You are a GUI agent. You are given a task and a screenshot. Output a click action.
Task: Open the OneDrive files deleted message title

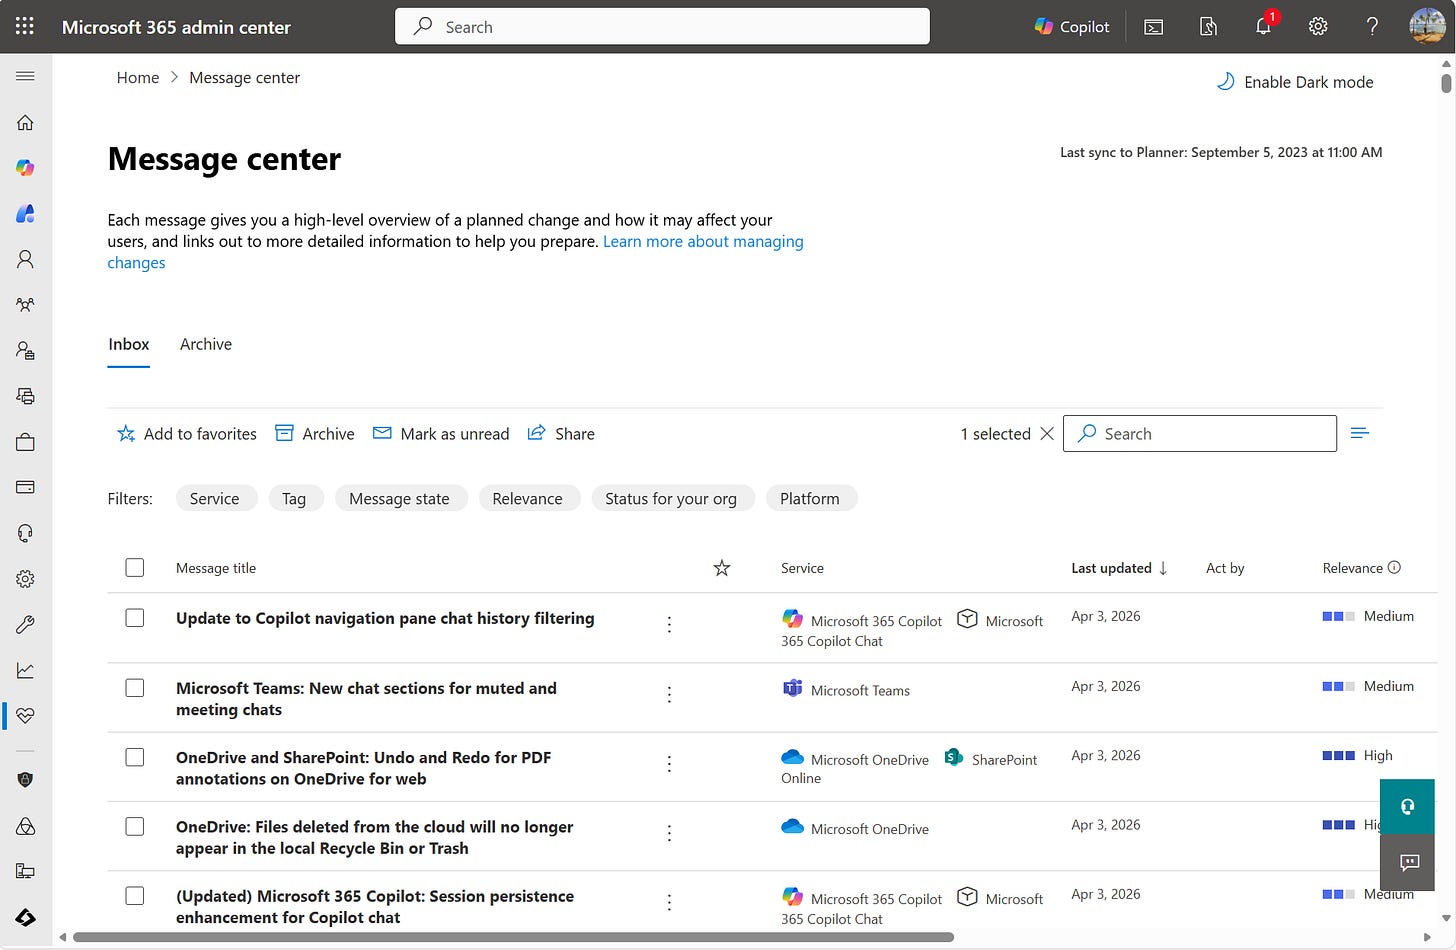pos(375,837)
